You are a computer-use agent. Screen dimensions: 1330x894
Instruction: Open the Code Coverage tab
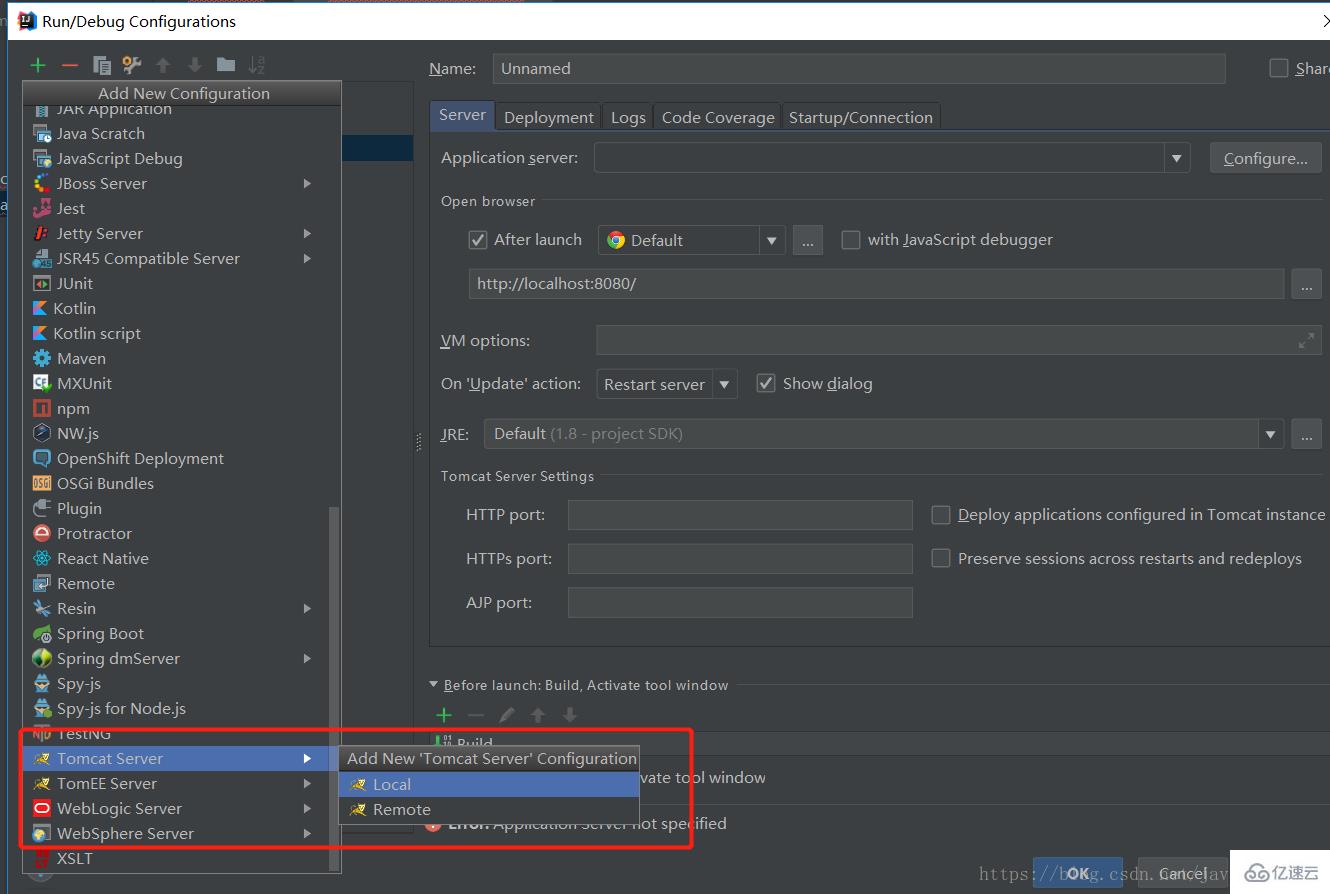pos(718,117)
